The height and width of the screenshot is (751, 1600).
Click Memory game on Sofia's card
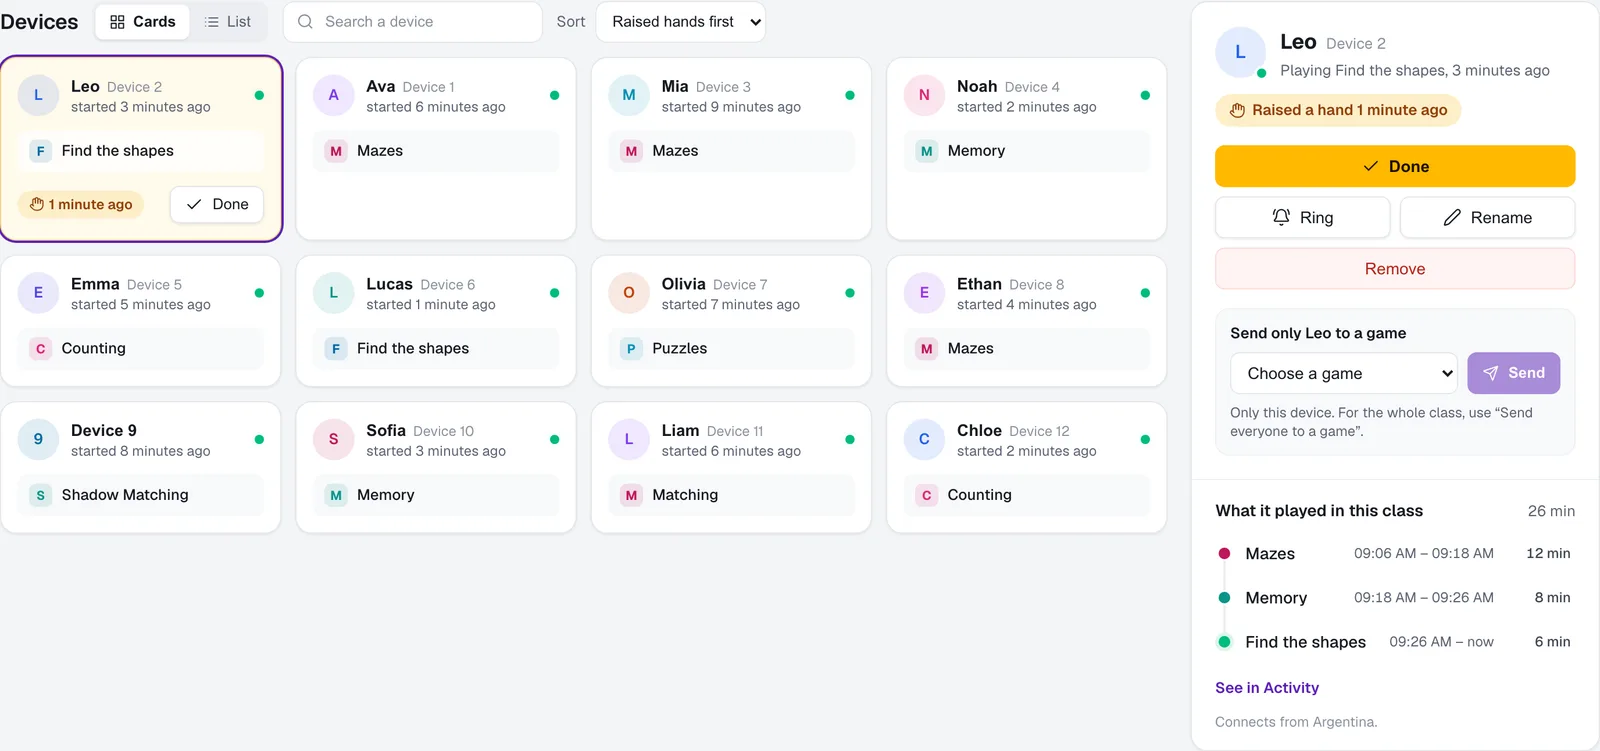(x=436, y=495)
